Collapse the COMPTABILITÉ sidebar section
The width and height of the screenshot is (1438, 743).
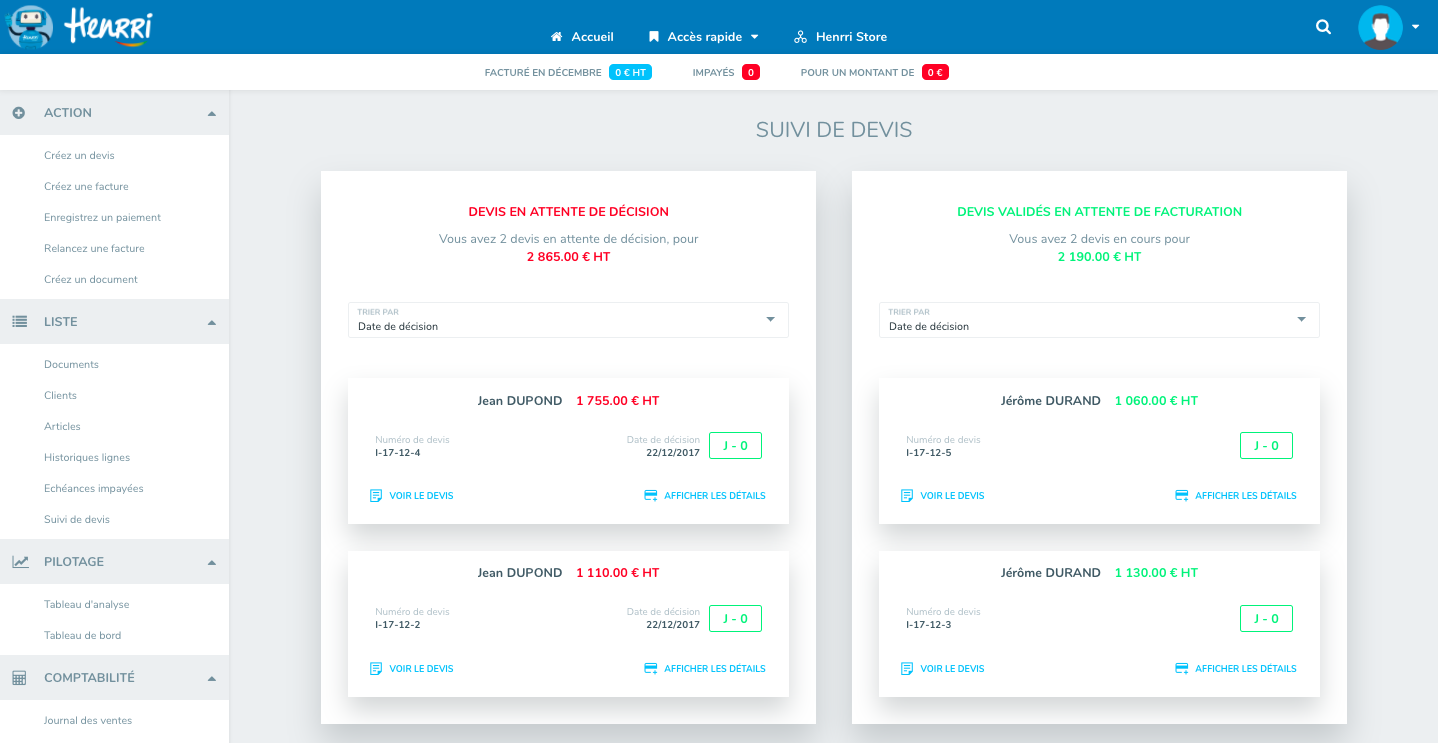tap(212, 679)
